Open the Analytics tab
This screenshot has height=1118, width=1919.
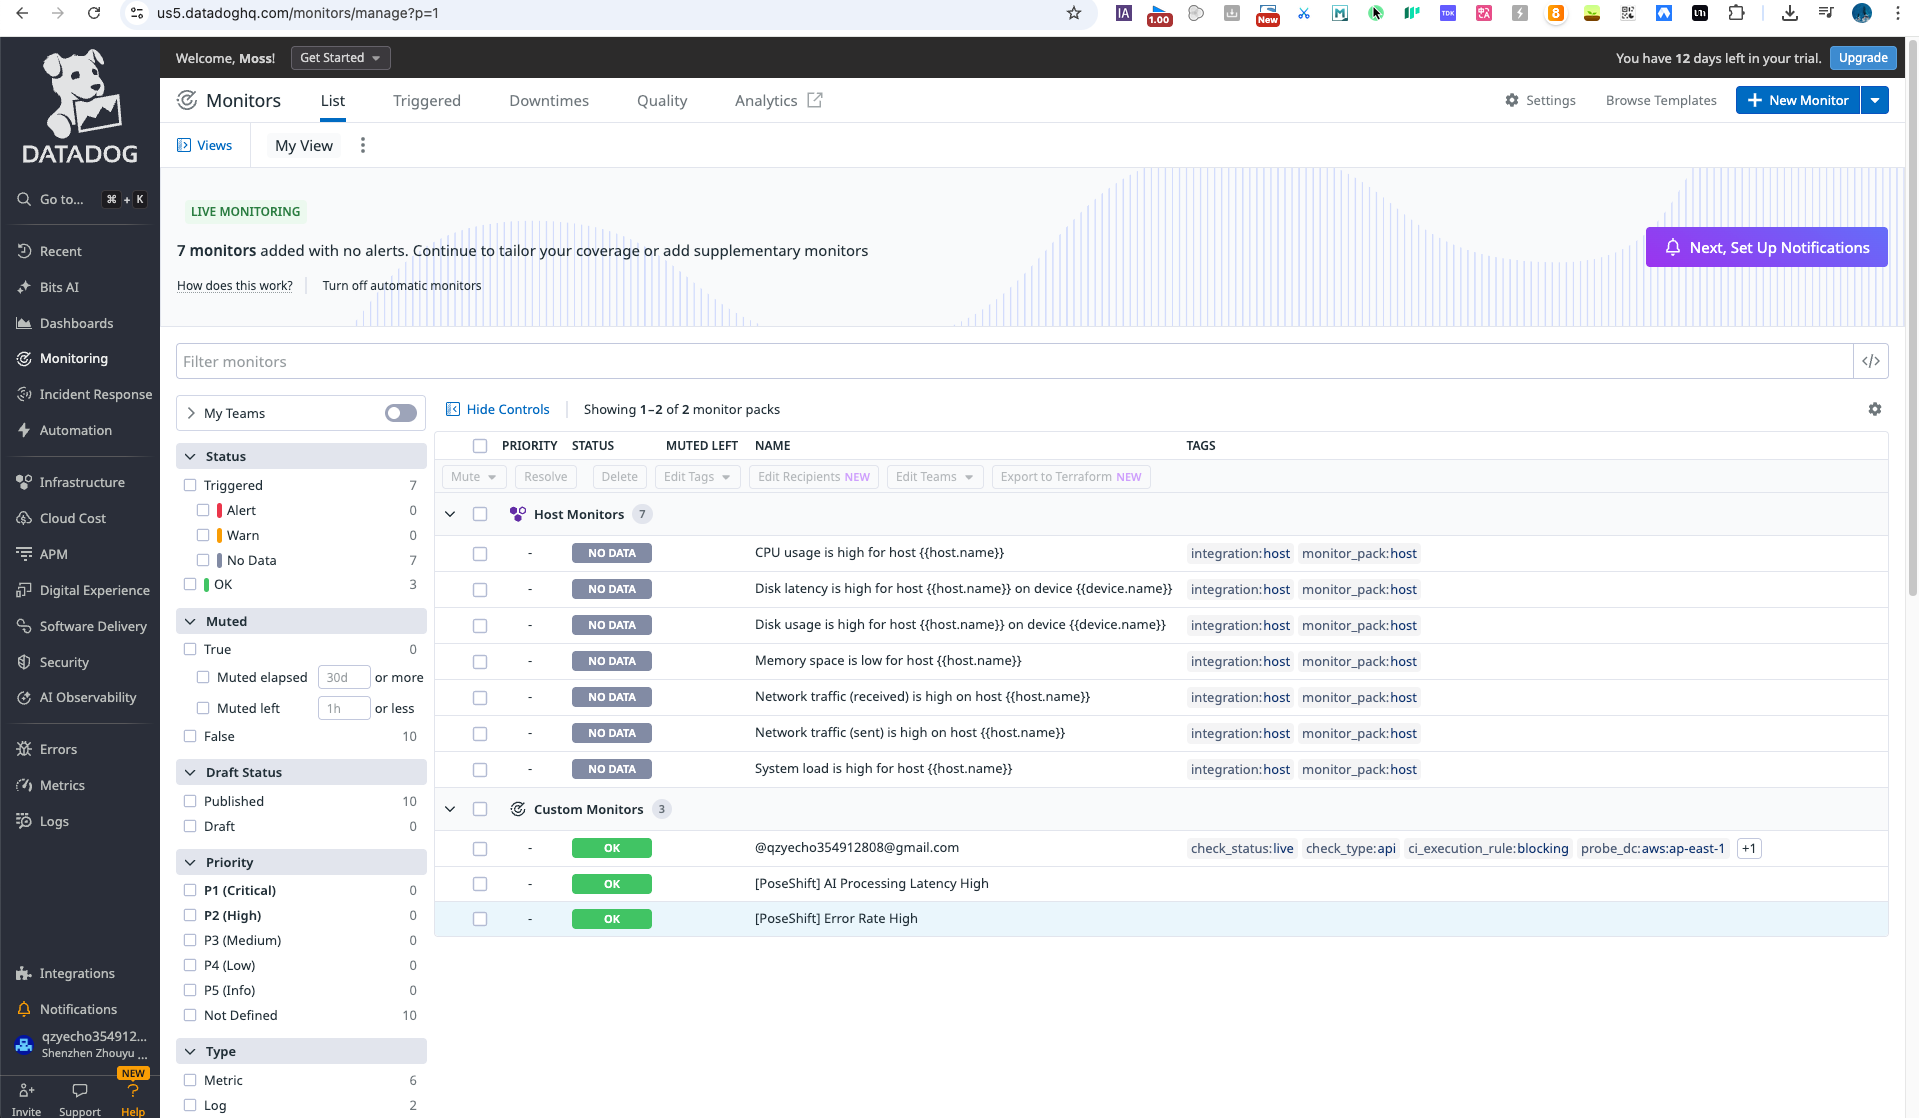(x=778, y=100)
